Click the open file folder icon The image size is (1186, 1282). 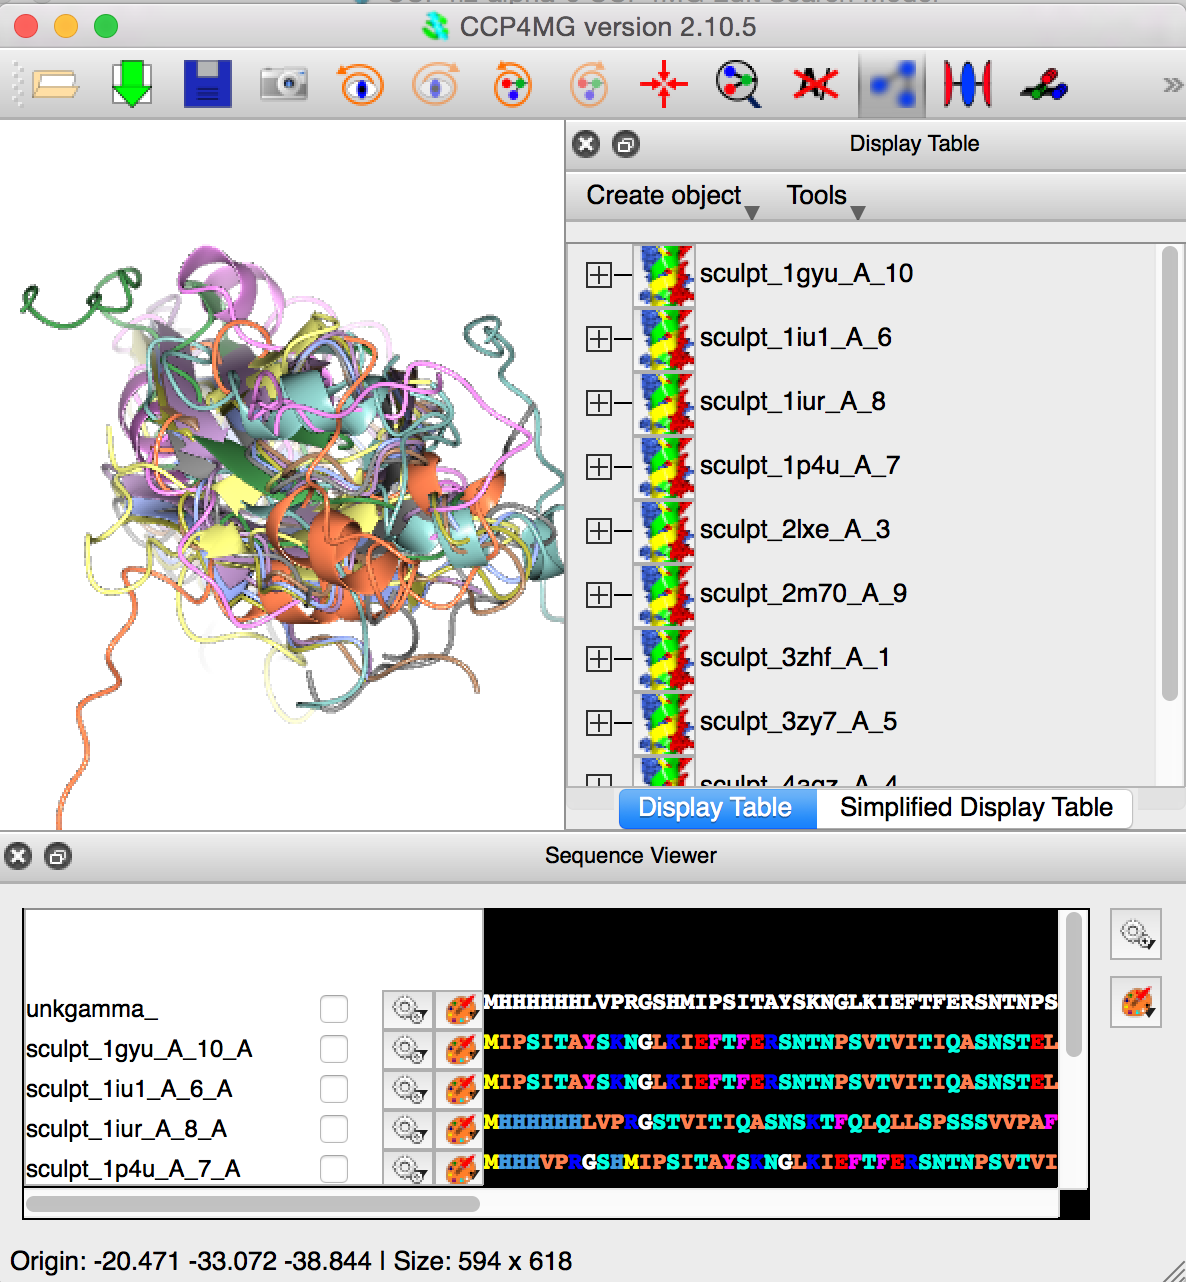[55, 84]
